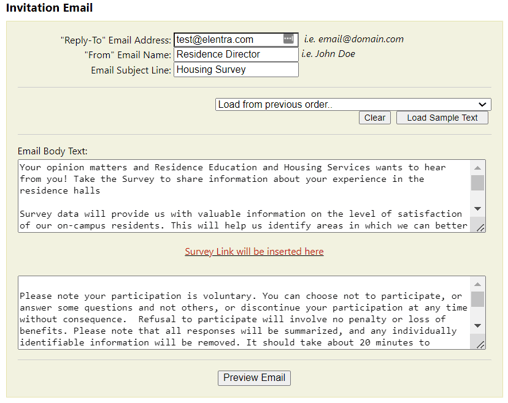508x403 pixels.
Task: Click the upper textarea resize handle
Action: [480, 228]
